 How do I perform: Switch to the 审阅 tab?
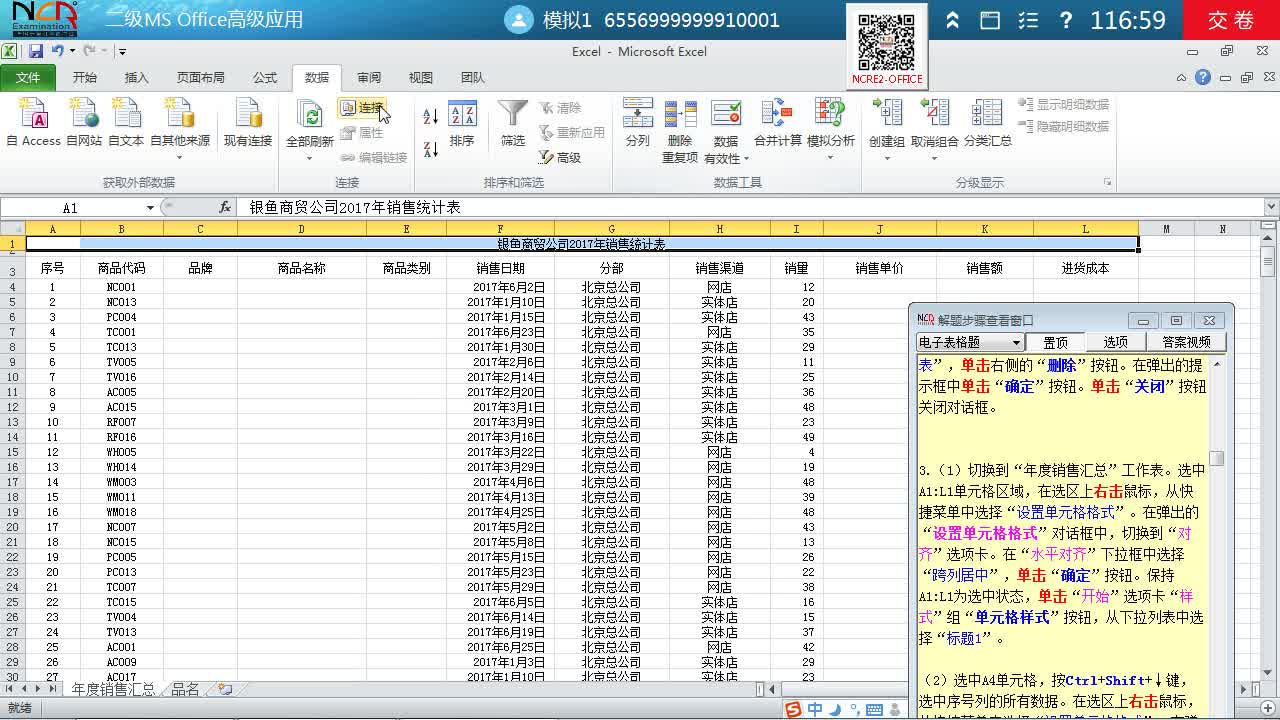pos(369,77)
